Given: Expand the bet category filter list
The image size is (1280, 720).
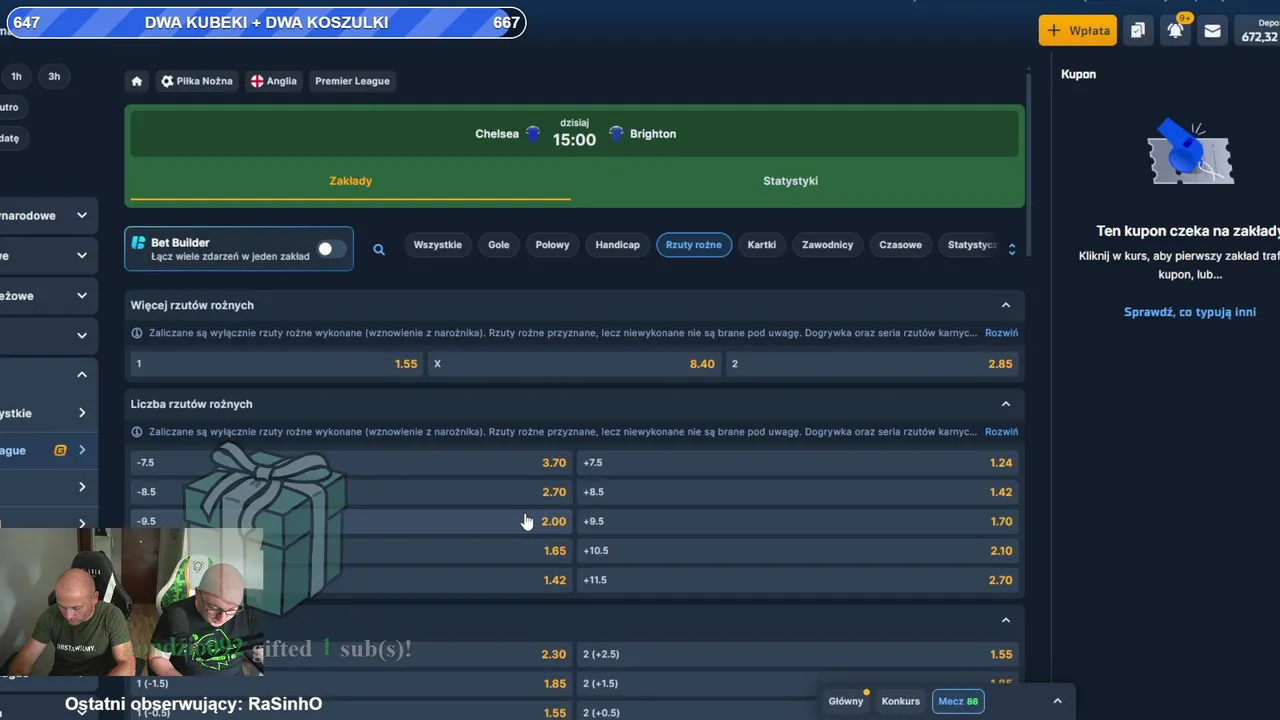Looking at the screenshot, I should tap(1012, 249).
